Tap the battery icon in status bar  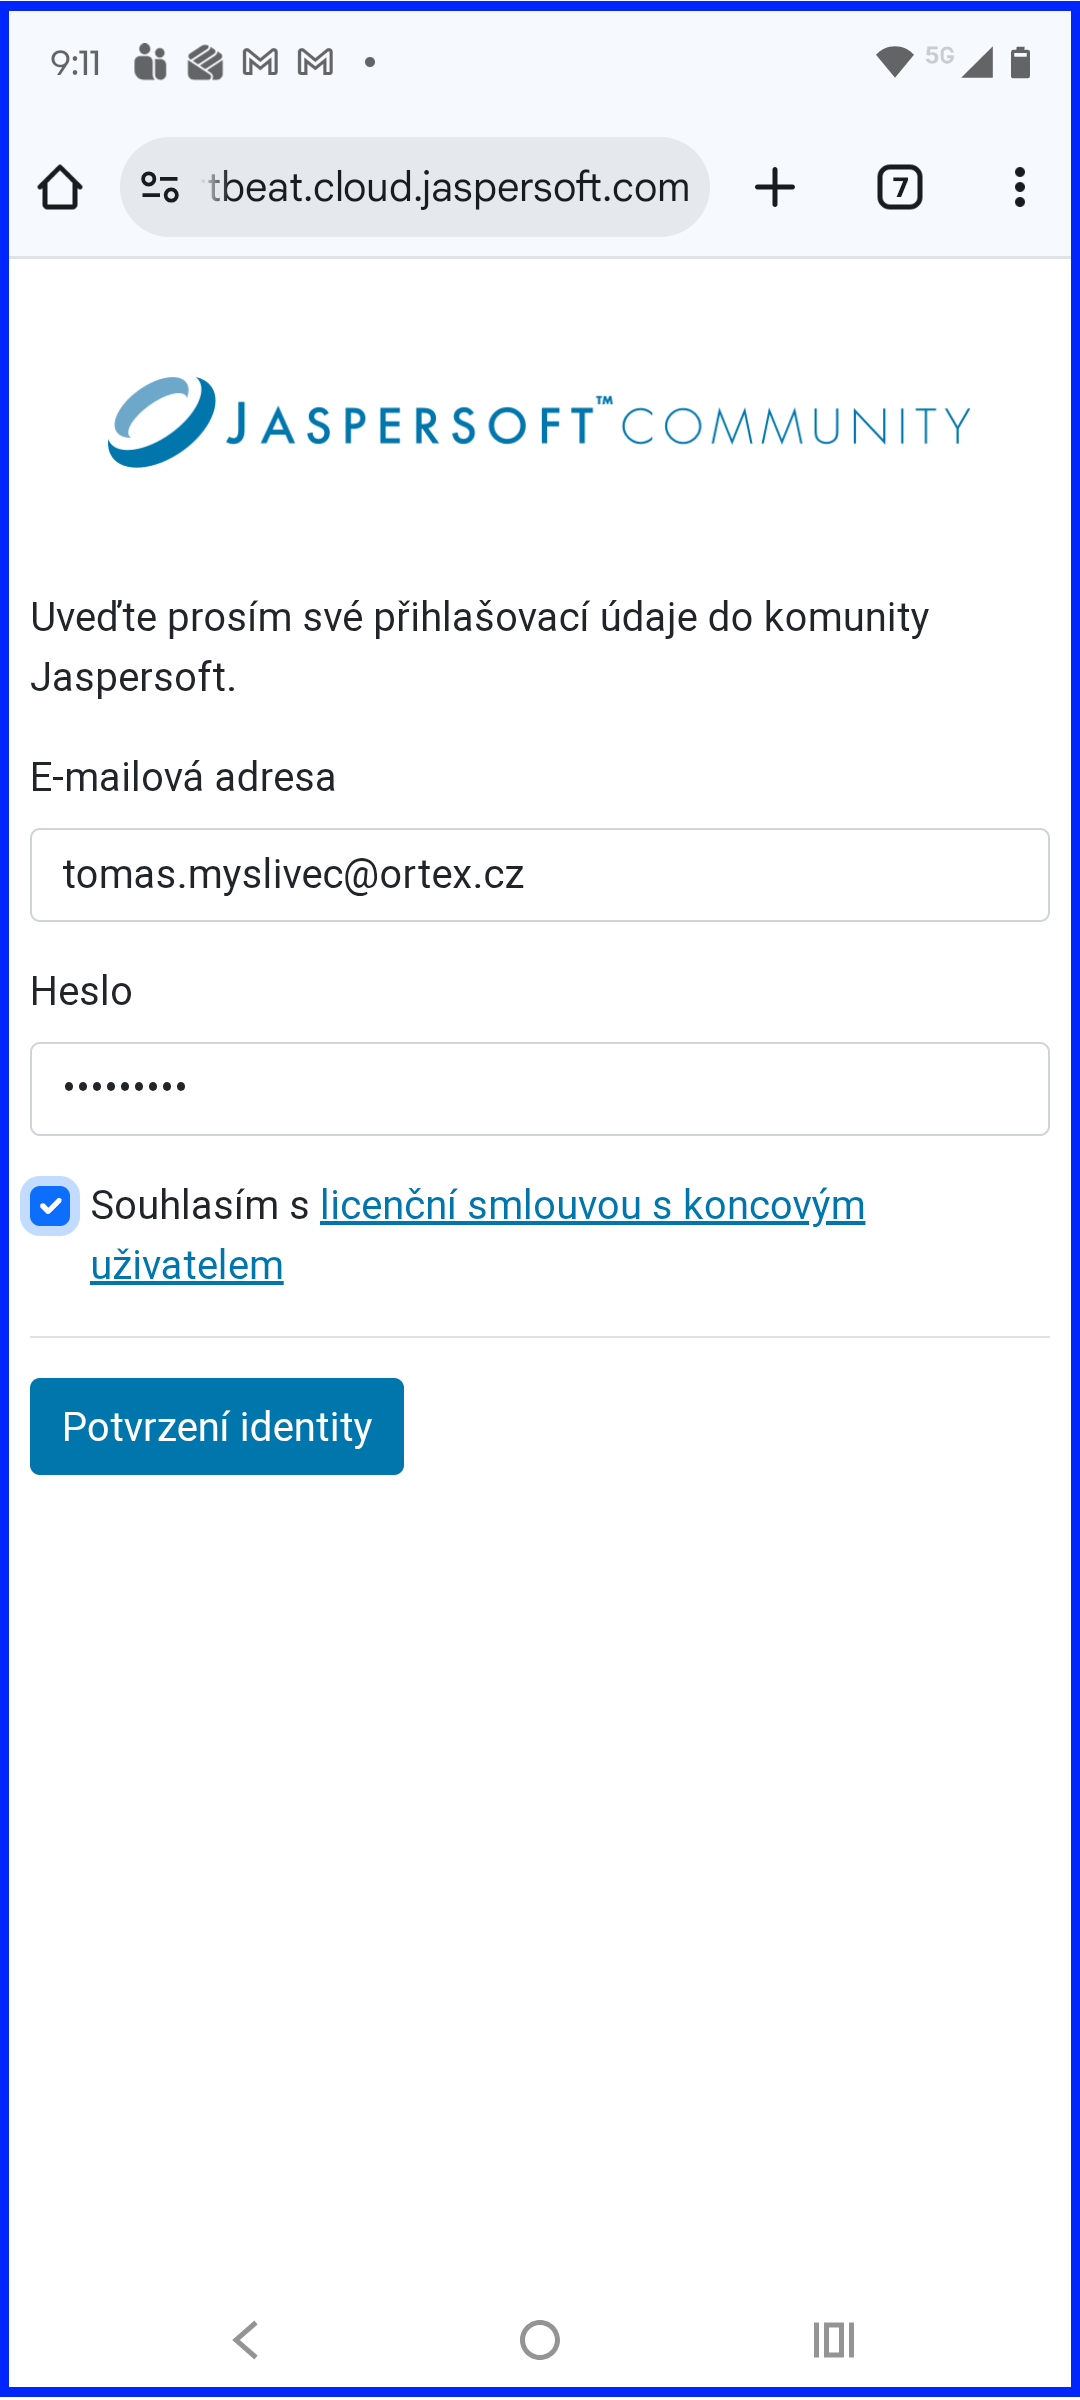1020,63
